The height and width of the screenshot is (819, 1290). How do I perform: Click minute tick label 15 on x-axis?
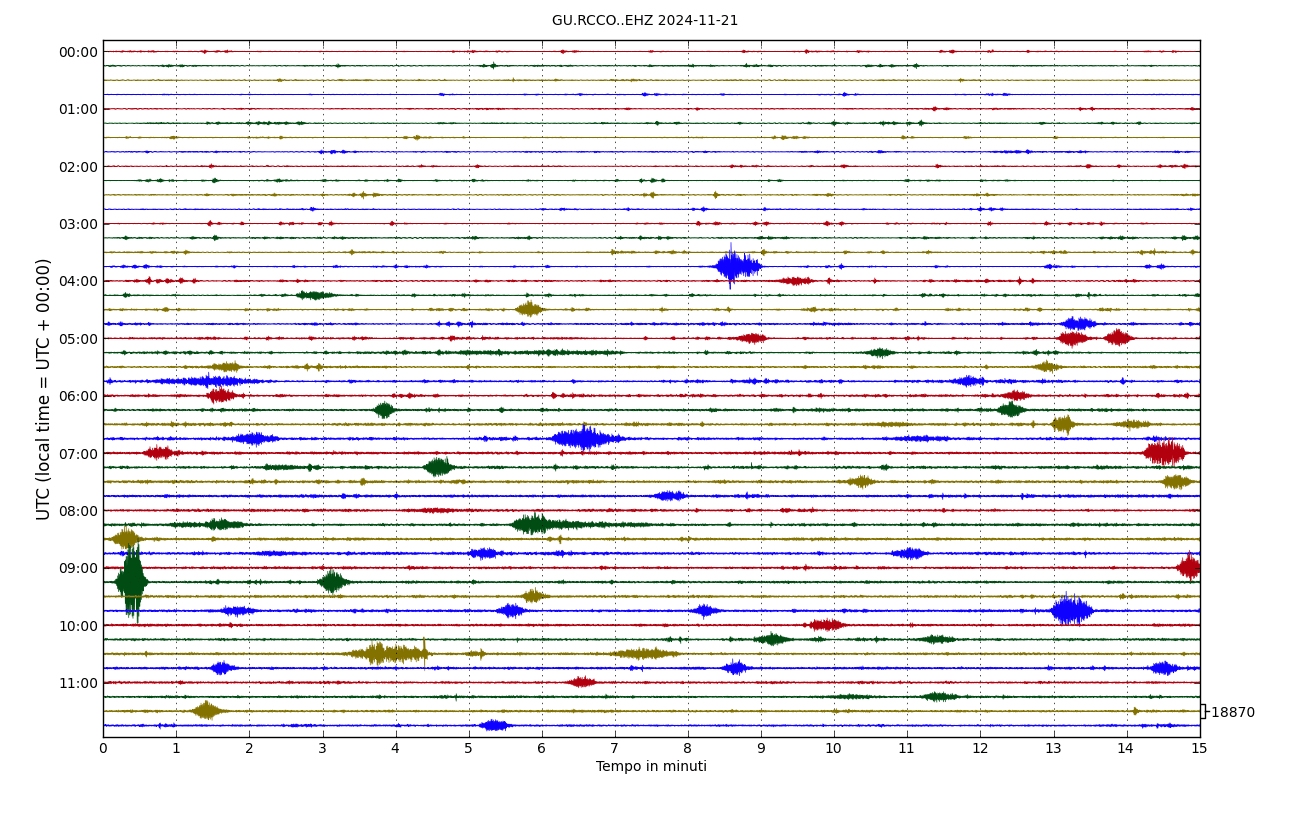1199,748
